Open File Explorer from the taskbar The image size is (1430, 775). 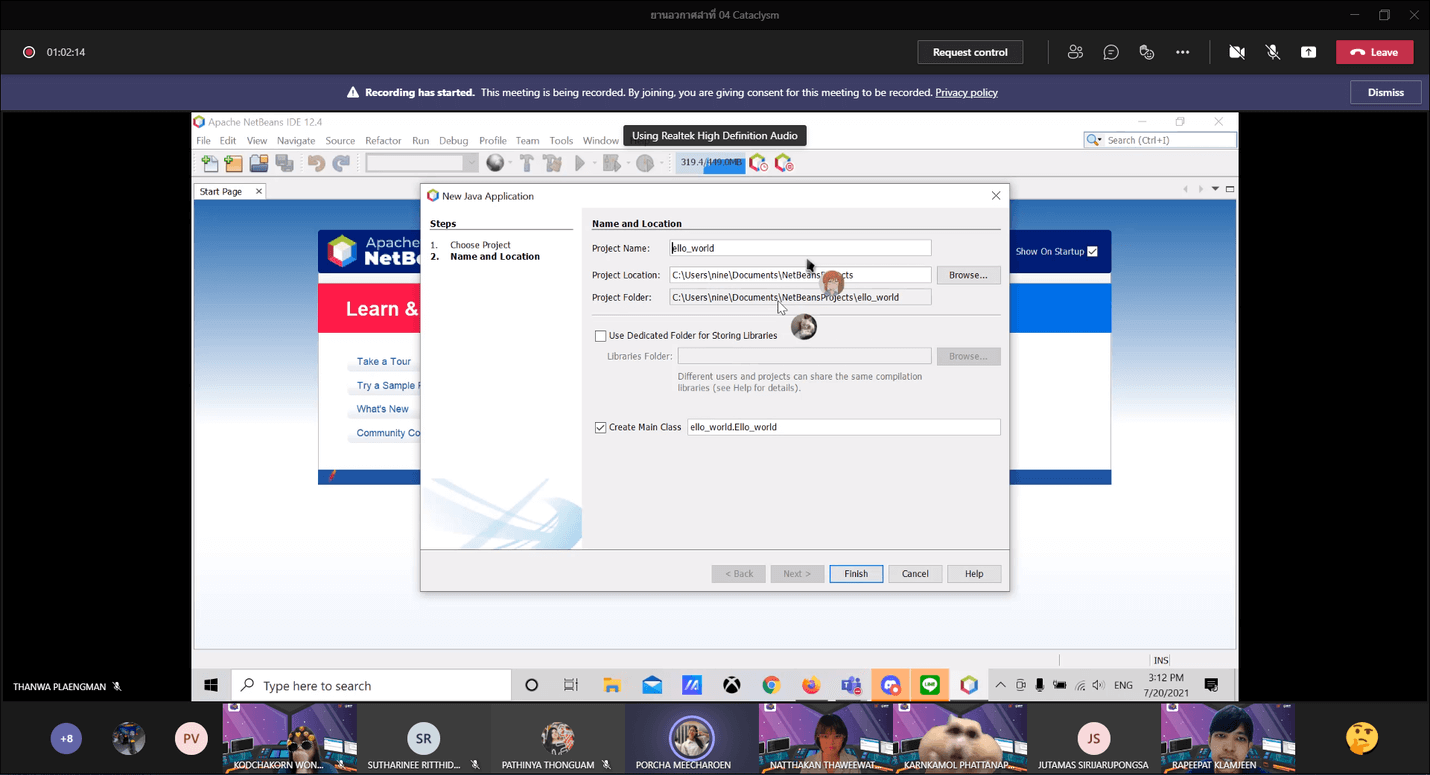(x=612, y=685)
